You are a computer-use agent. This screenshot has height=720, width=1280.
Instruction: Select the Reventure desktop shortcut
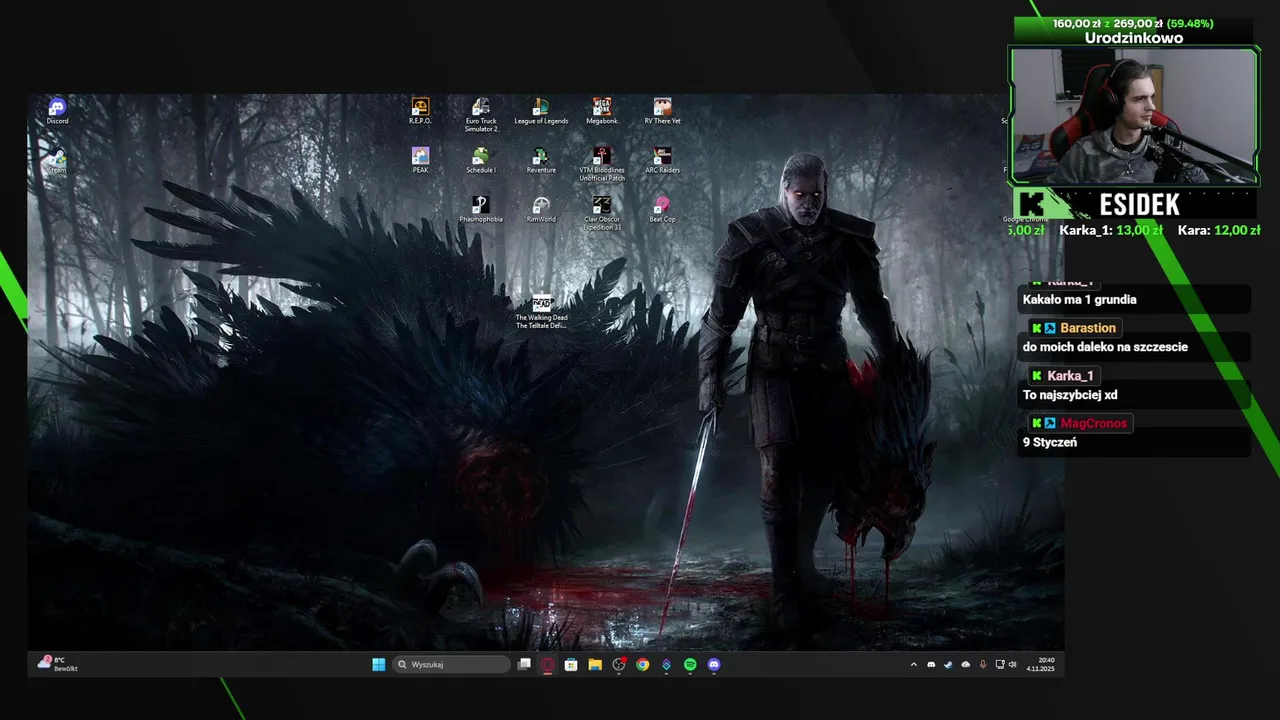coord(541,160)
